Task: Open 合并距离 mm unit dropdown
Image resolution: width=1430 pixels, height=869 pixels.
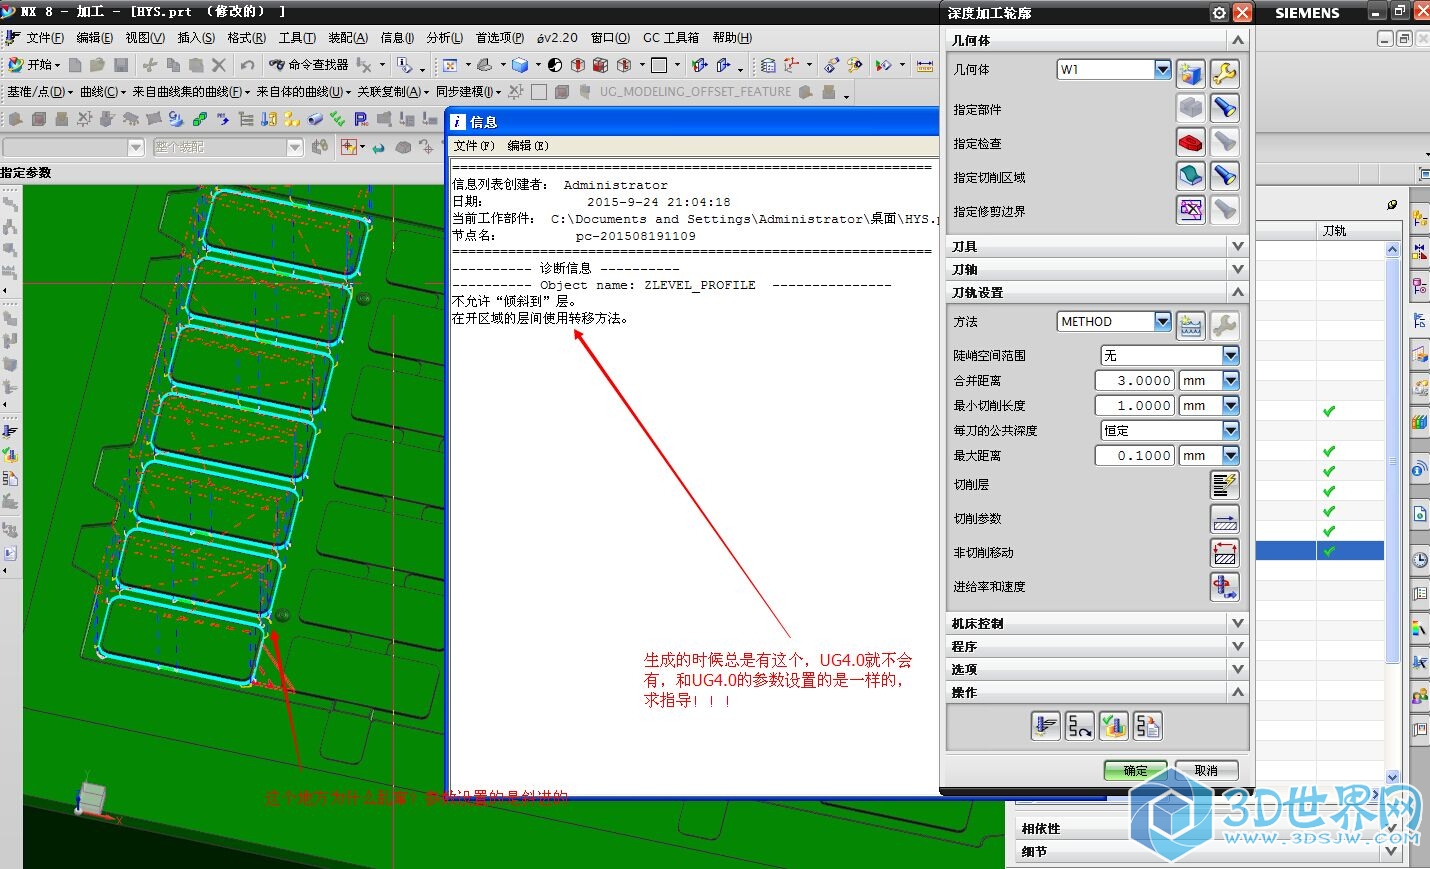Action: tap(1231, 380)
